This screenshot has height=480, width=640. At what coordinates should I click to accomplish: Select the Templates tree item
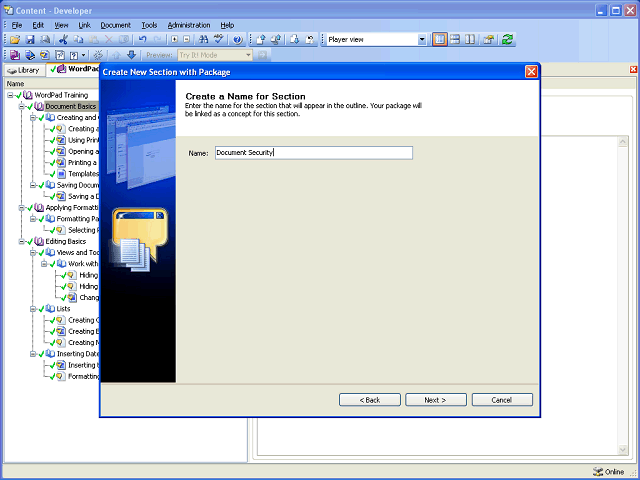click(83, 174)
